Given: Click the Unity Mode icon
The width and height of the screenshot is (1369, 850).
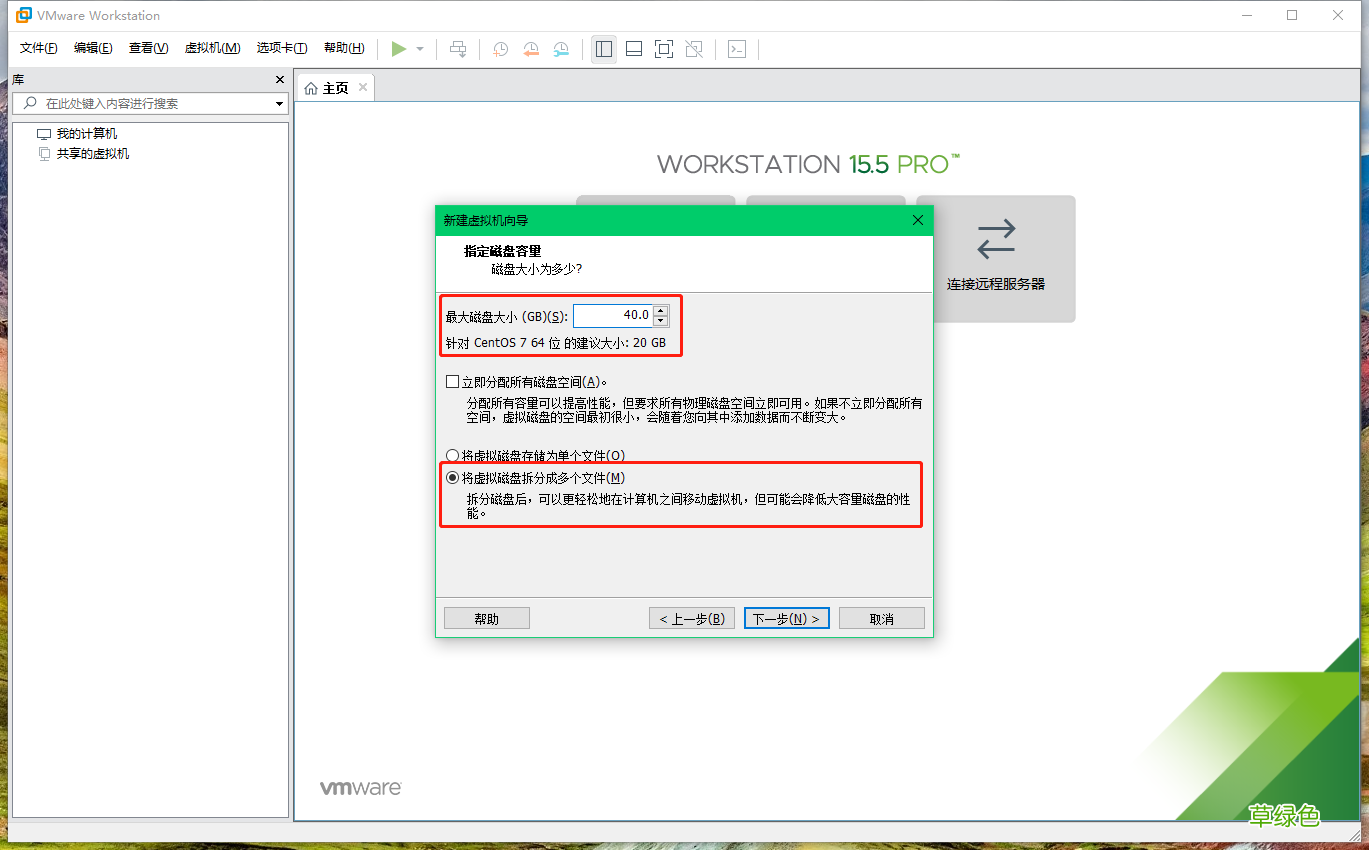Looking at the screenshot, I should click(693, 48).
